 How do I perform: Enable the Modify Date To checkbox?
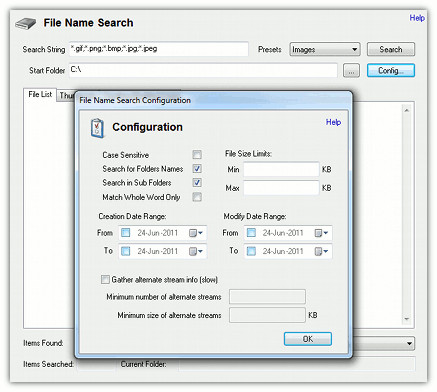click(251, 251)
